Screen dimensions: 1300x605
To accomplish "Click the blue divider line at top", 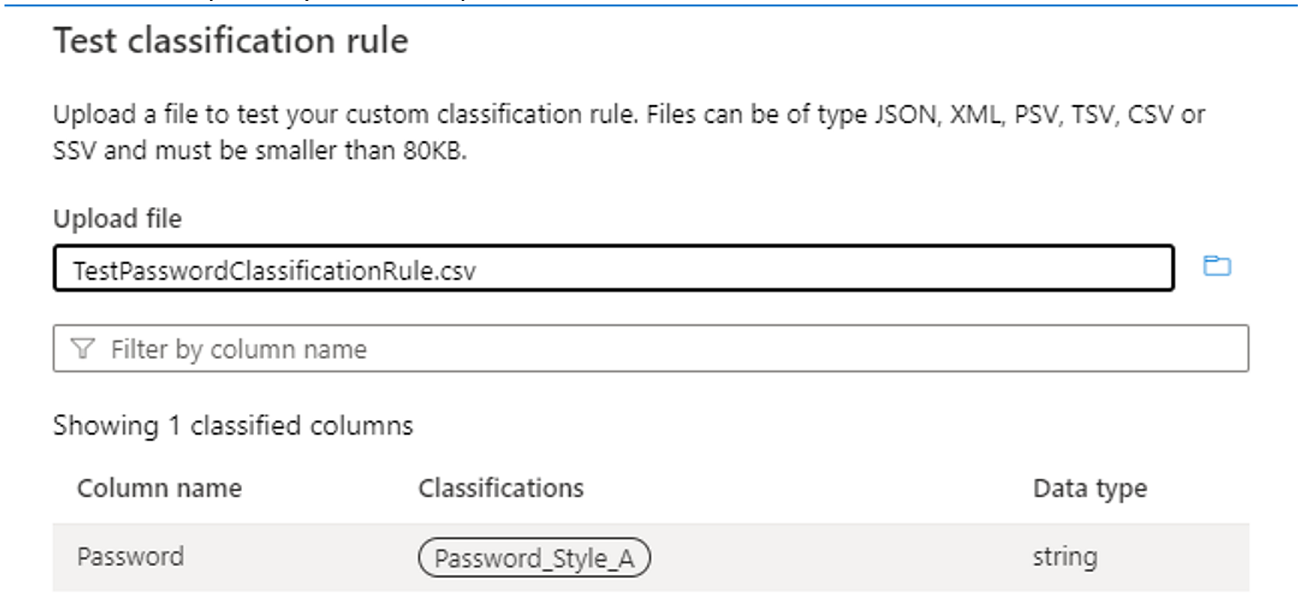I will (650, 5).
